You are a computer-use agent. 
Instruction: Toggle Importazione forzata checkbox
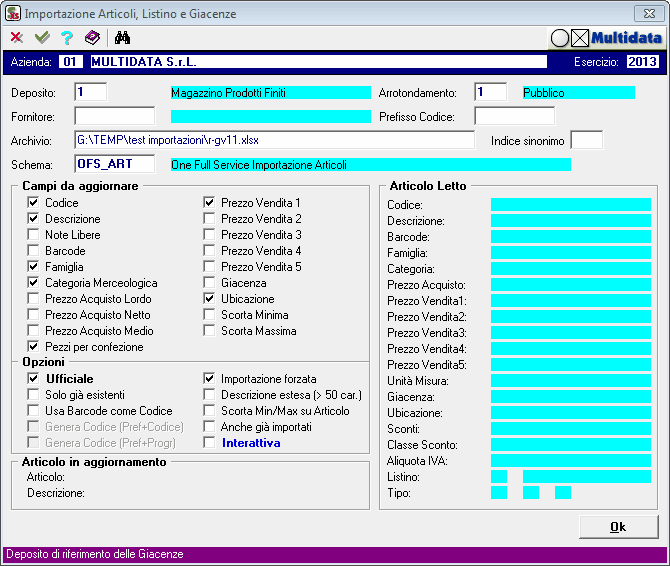(x=209, y=378)
